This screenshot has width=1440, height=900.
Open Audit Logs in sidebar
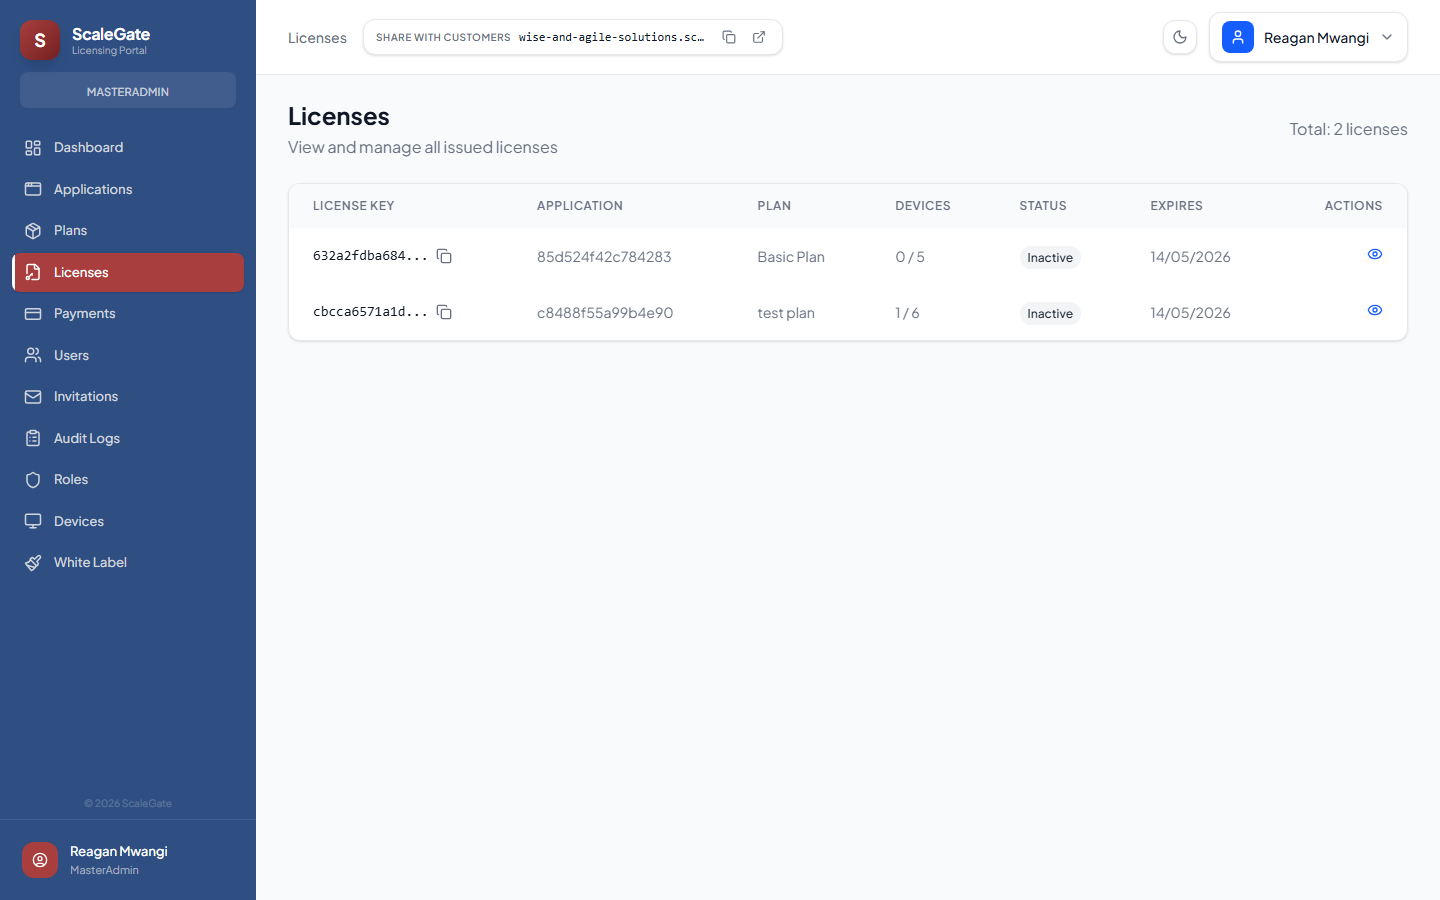pos(86,438)
